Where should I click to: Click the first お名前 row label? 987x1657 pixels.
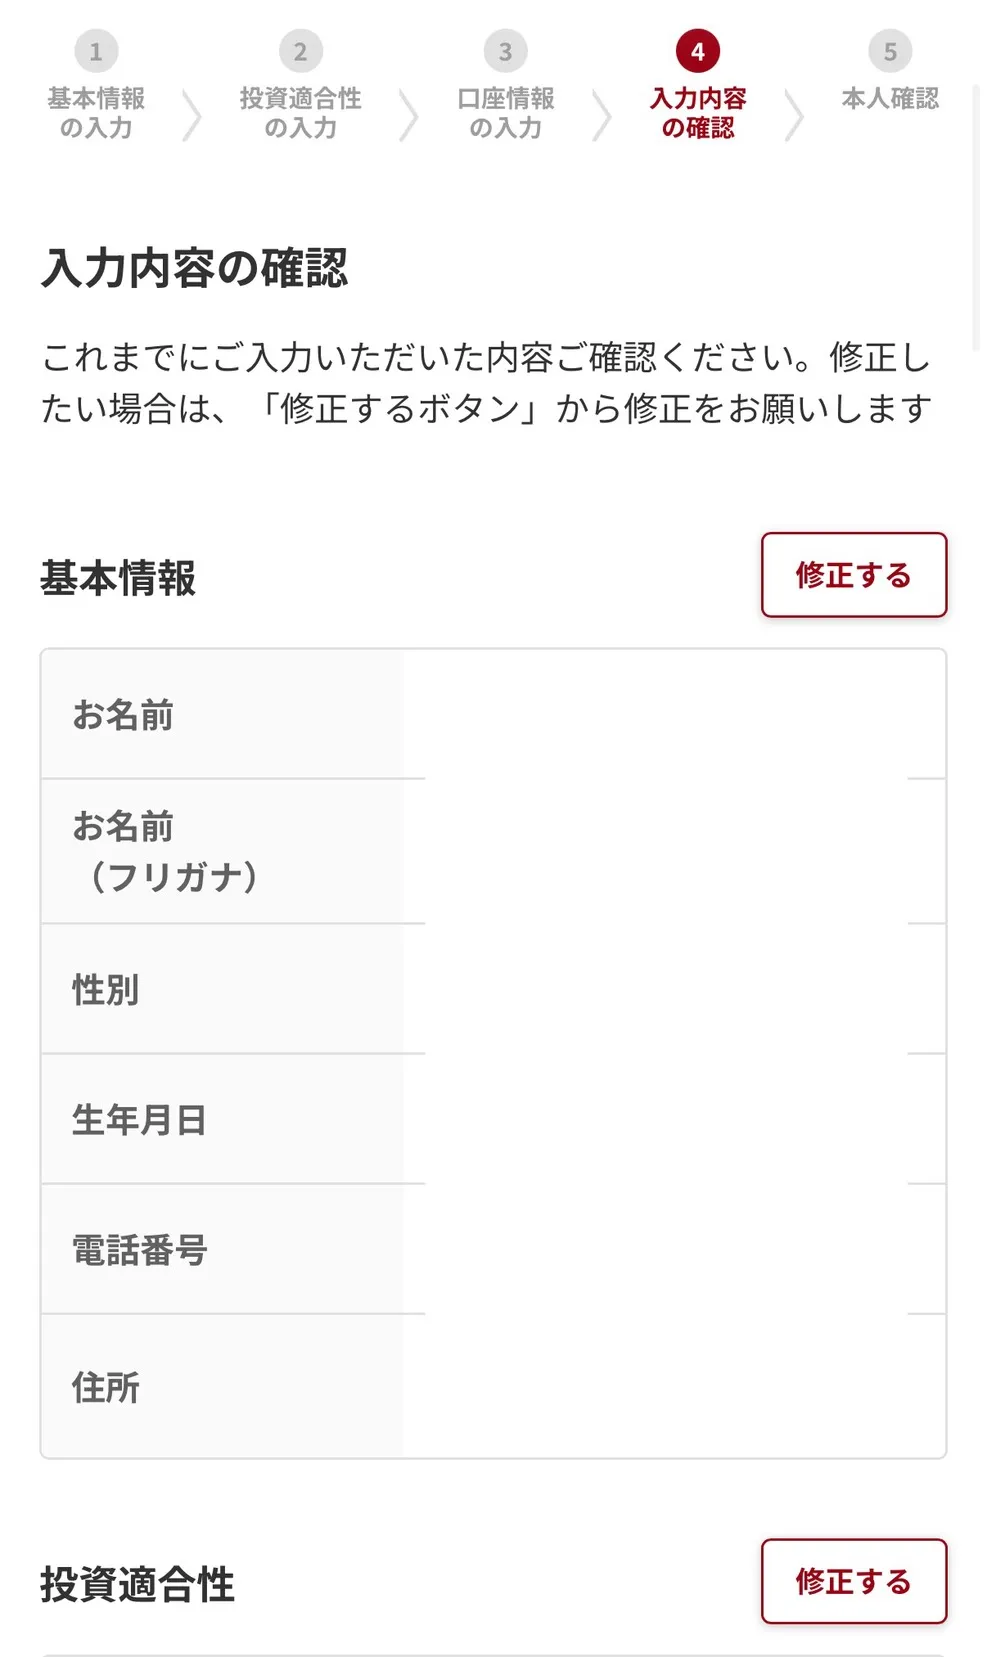[x=123, y=715]
